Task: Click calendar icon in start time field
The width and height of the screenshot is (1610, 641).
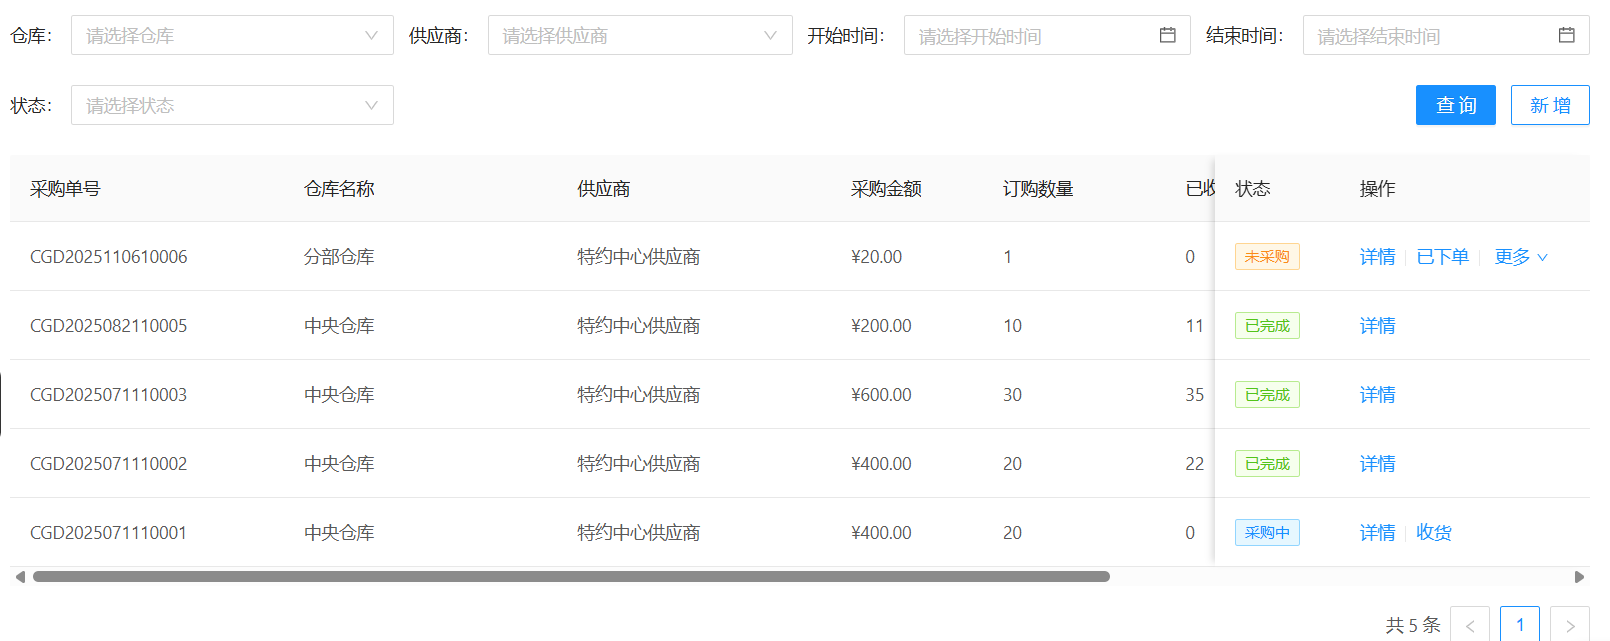Action: pyautogui.click(x=1167, y=35)
